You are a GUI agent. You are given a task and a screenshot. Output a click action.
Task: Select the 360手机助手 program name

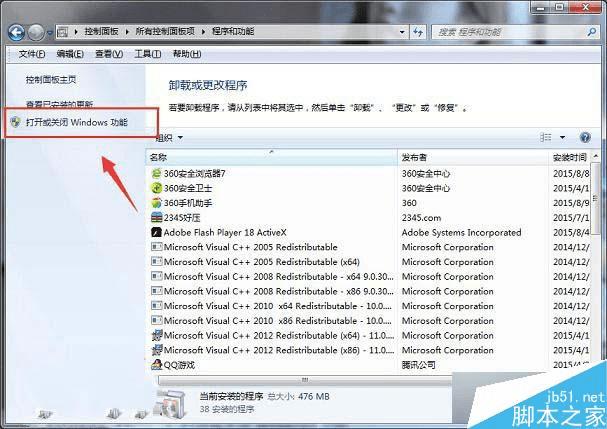pyautogui.click(x=188, y=203)
